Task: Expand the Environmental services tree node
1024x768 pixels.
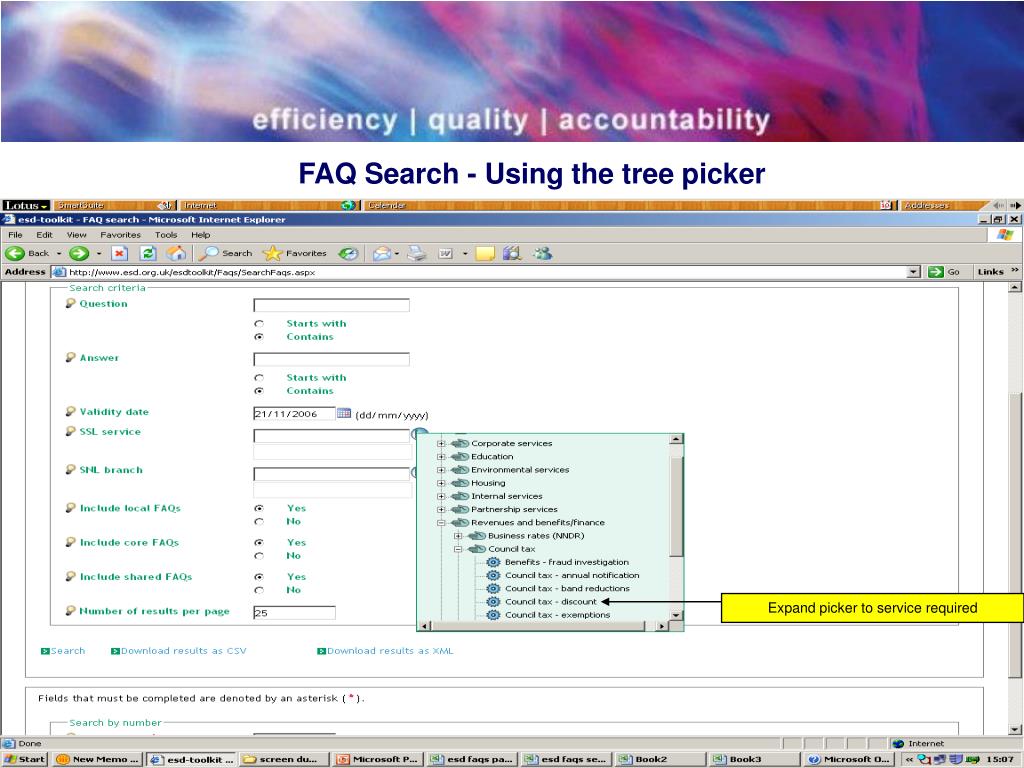Action: click(x=441, y=470)
